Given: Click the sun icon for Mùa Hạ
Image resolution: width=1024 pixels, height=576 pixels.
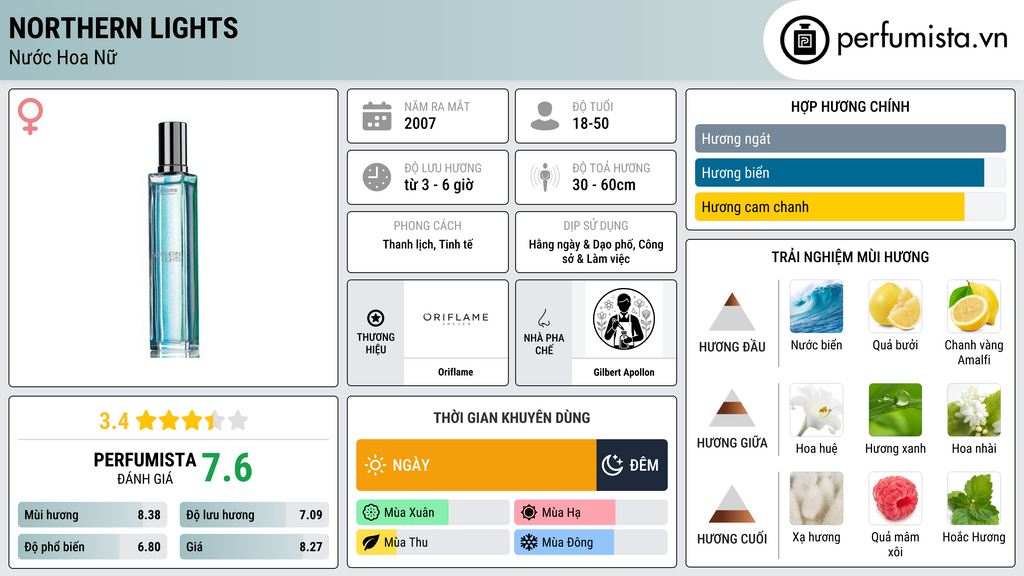Looking at the screenshot, I should tap(529, 513).
